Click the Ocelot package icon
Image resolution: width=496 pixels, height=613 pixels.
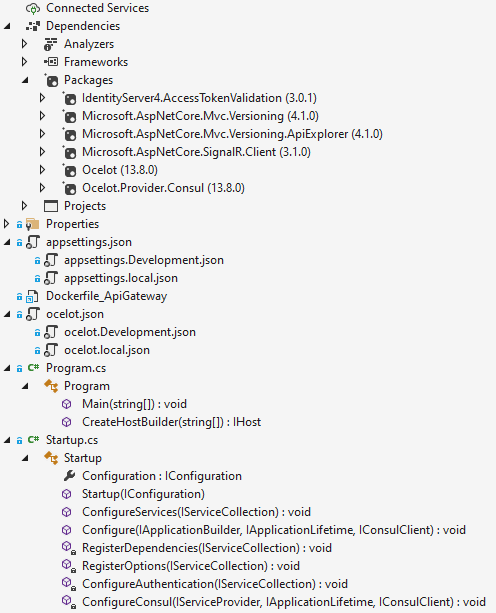(x=70, y=170)
